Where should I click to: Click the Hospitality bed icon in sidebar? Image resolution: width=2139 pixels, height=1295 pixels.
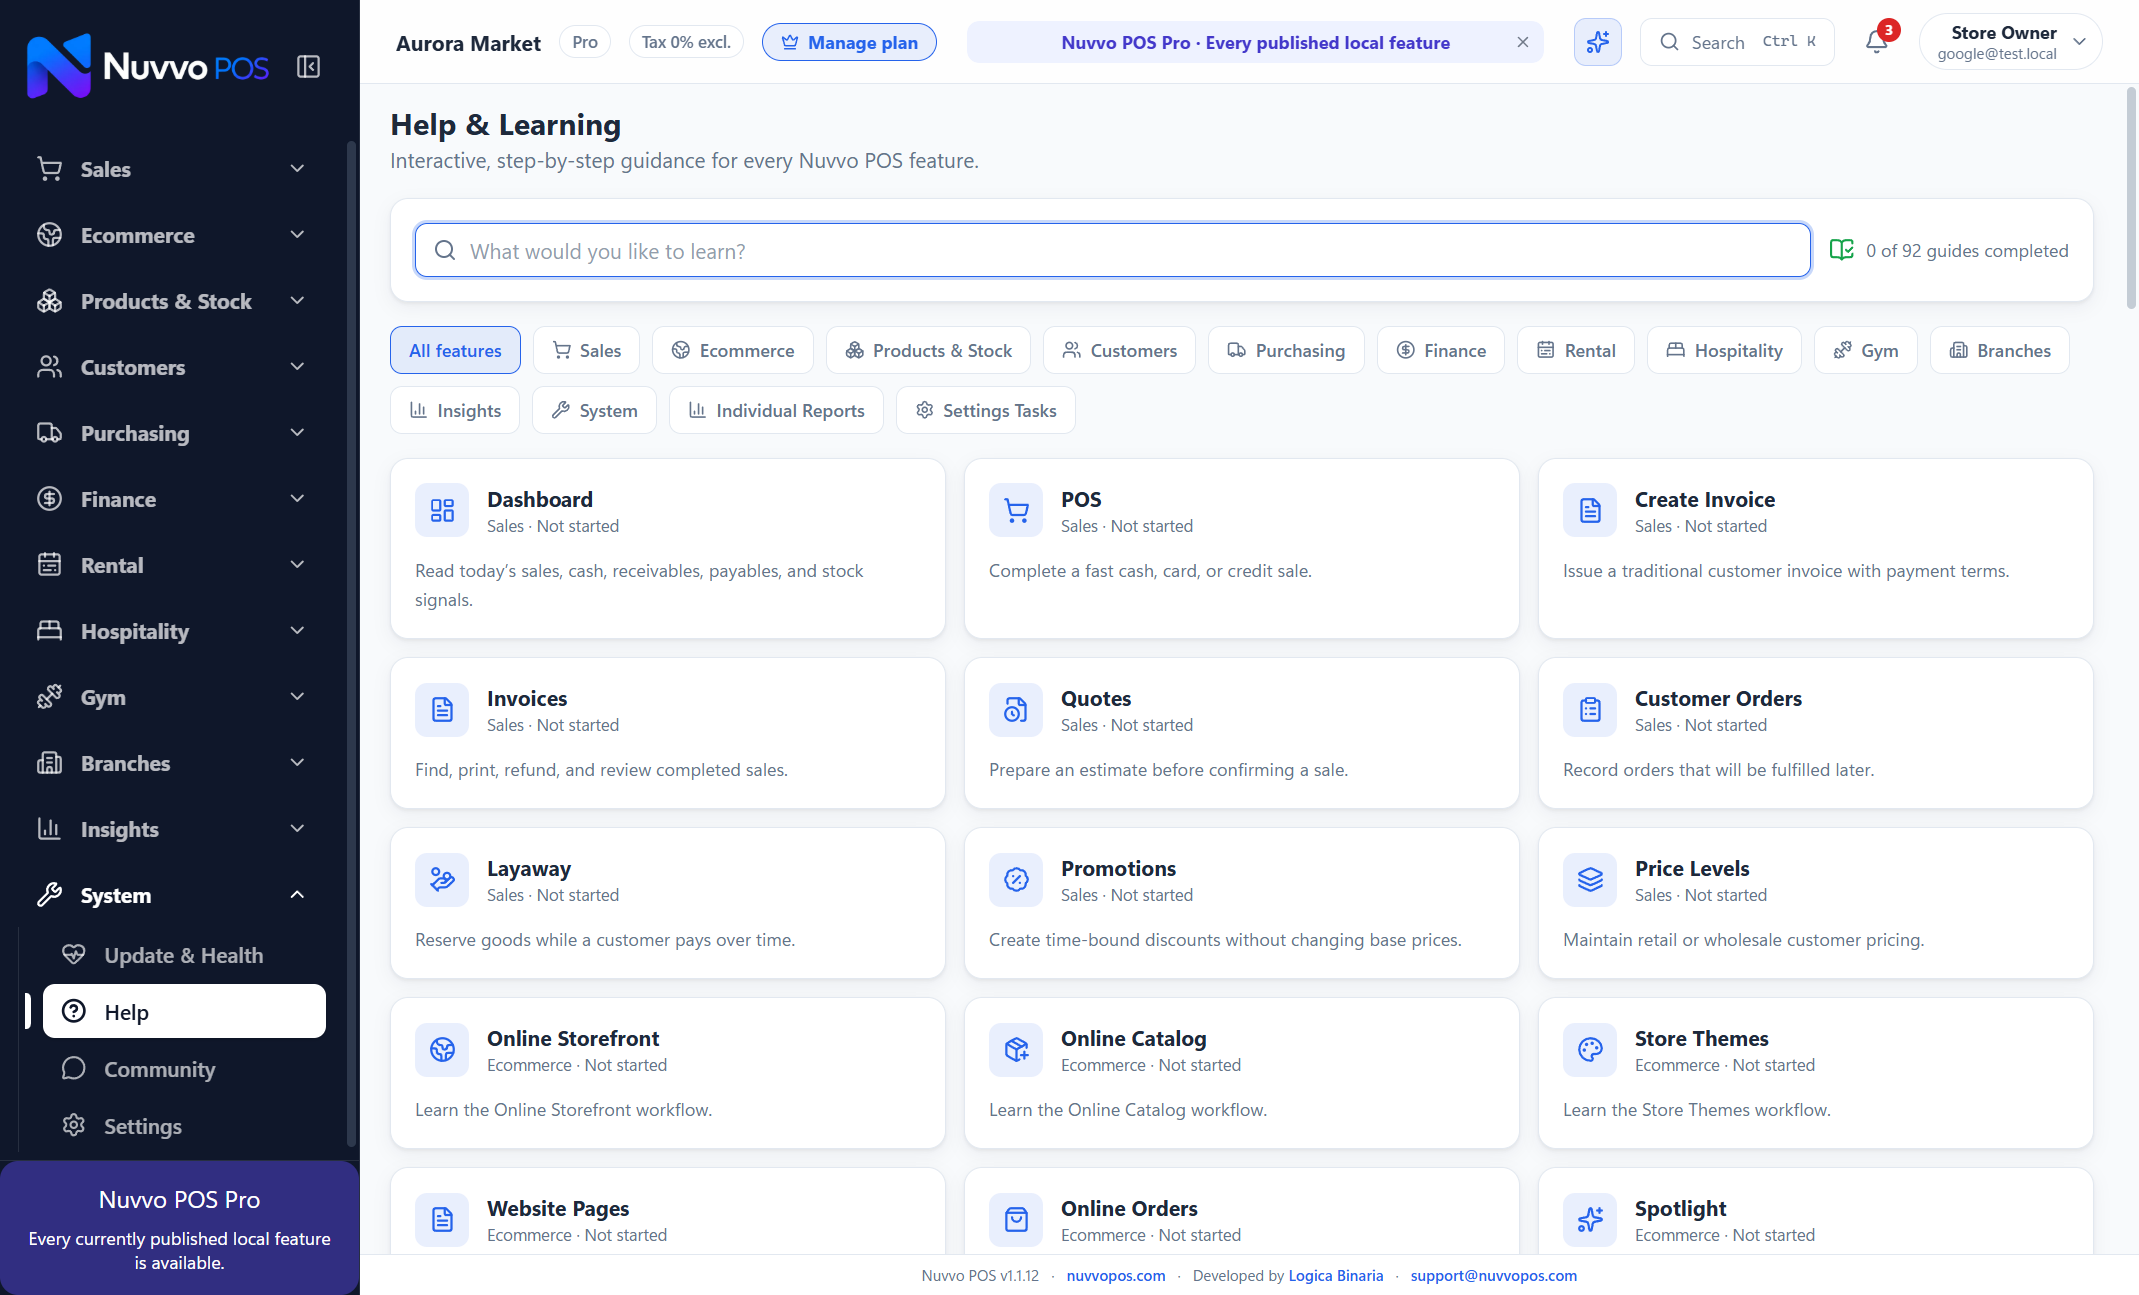pos(50,631)
